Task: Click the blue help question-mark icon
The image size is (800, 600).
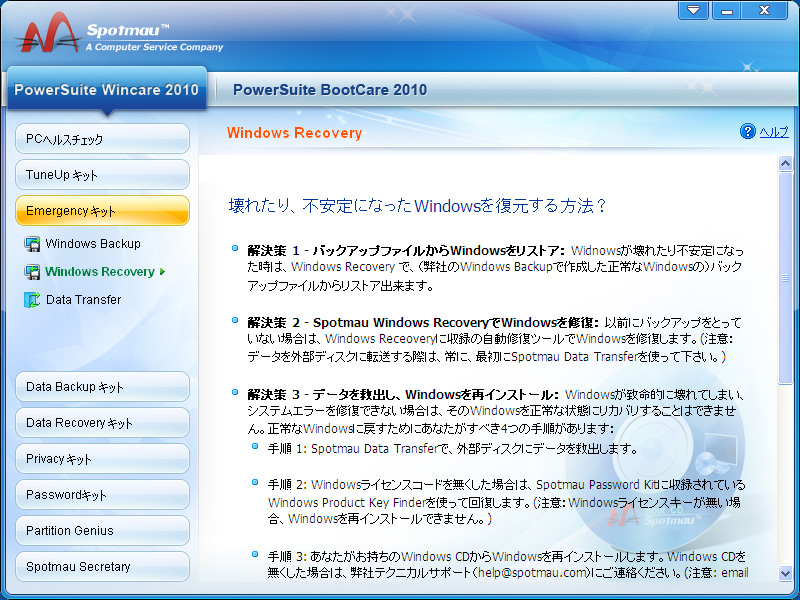Action: coord(747,132)
